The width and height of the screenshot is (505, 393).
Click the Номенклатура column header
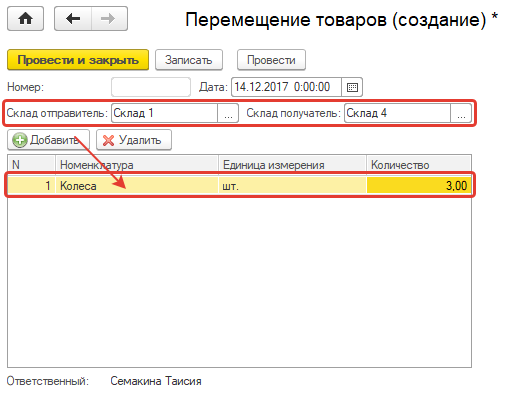click(x=137, y=165)
